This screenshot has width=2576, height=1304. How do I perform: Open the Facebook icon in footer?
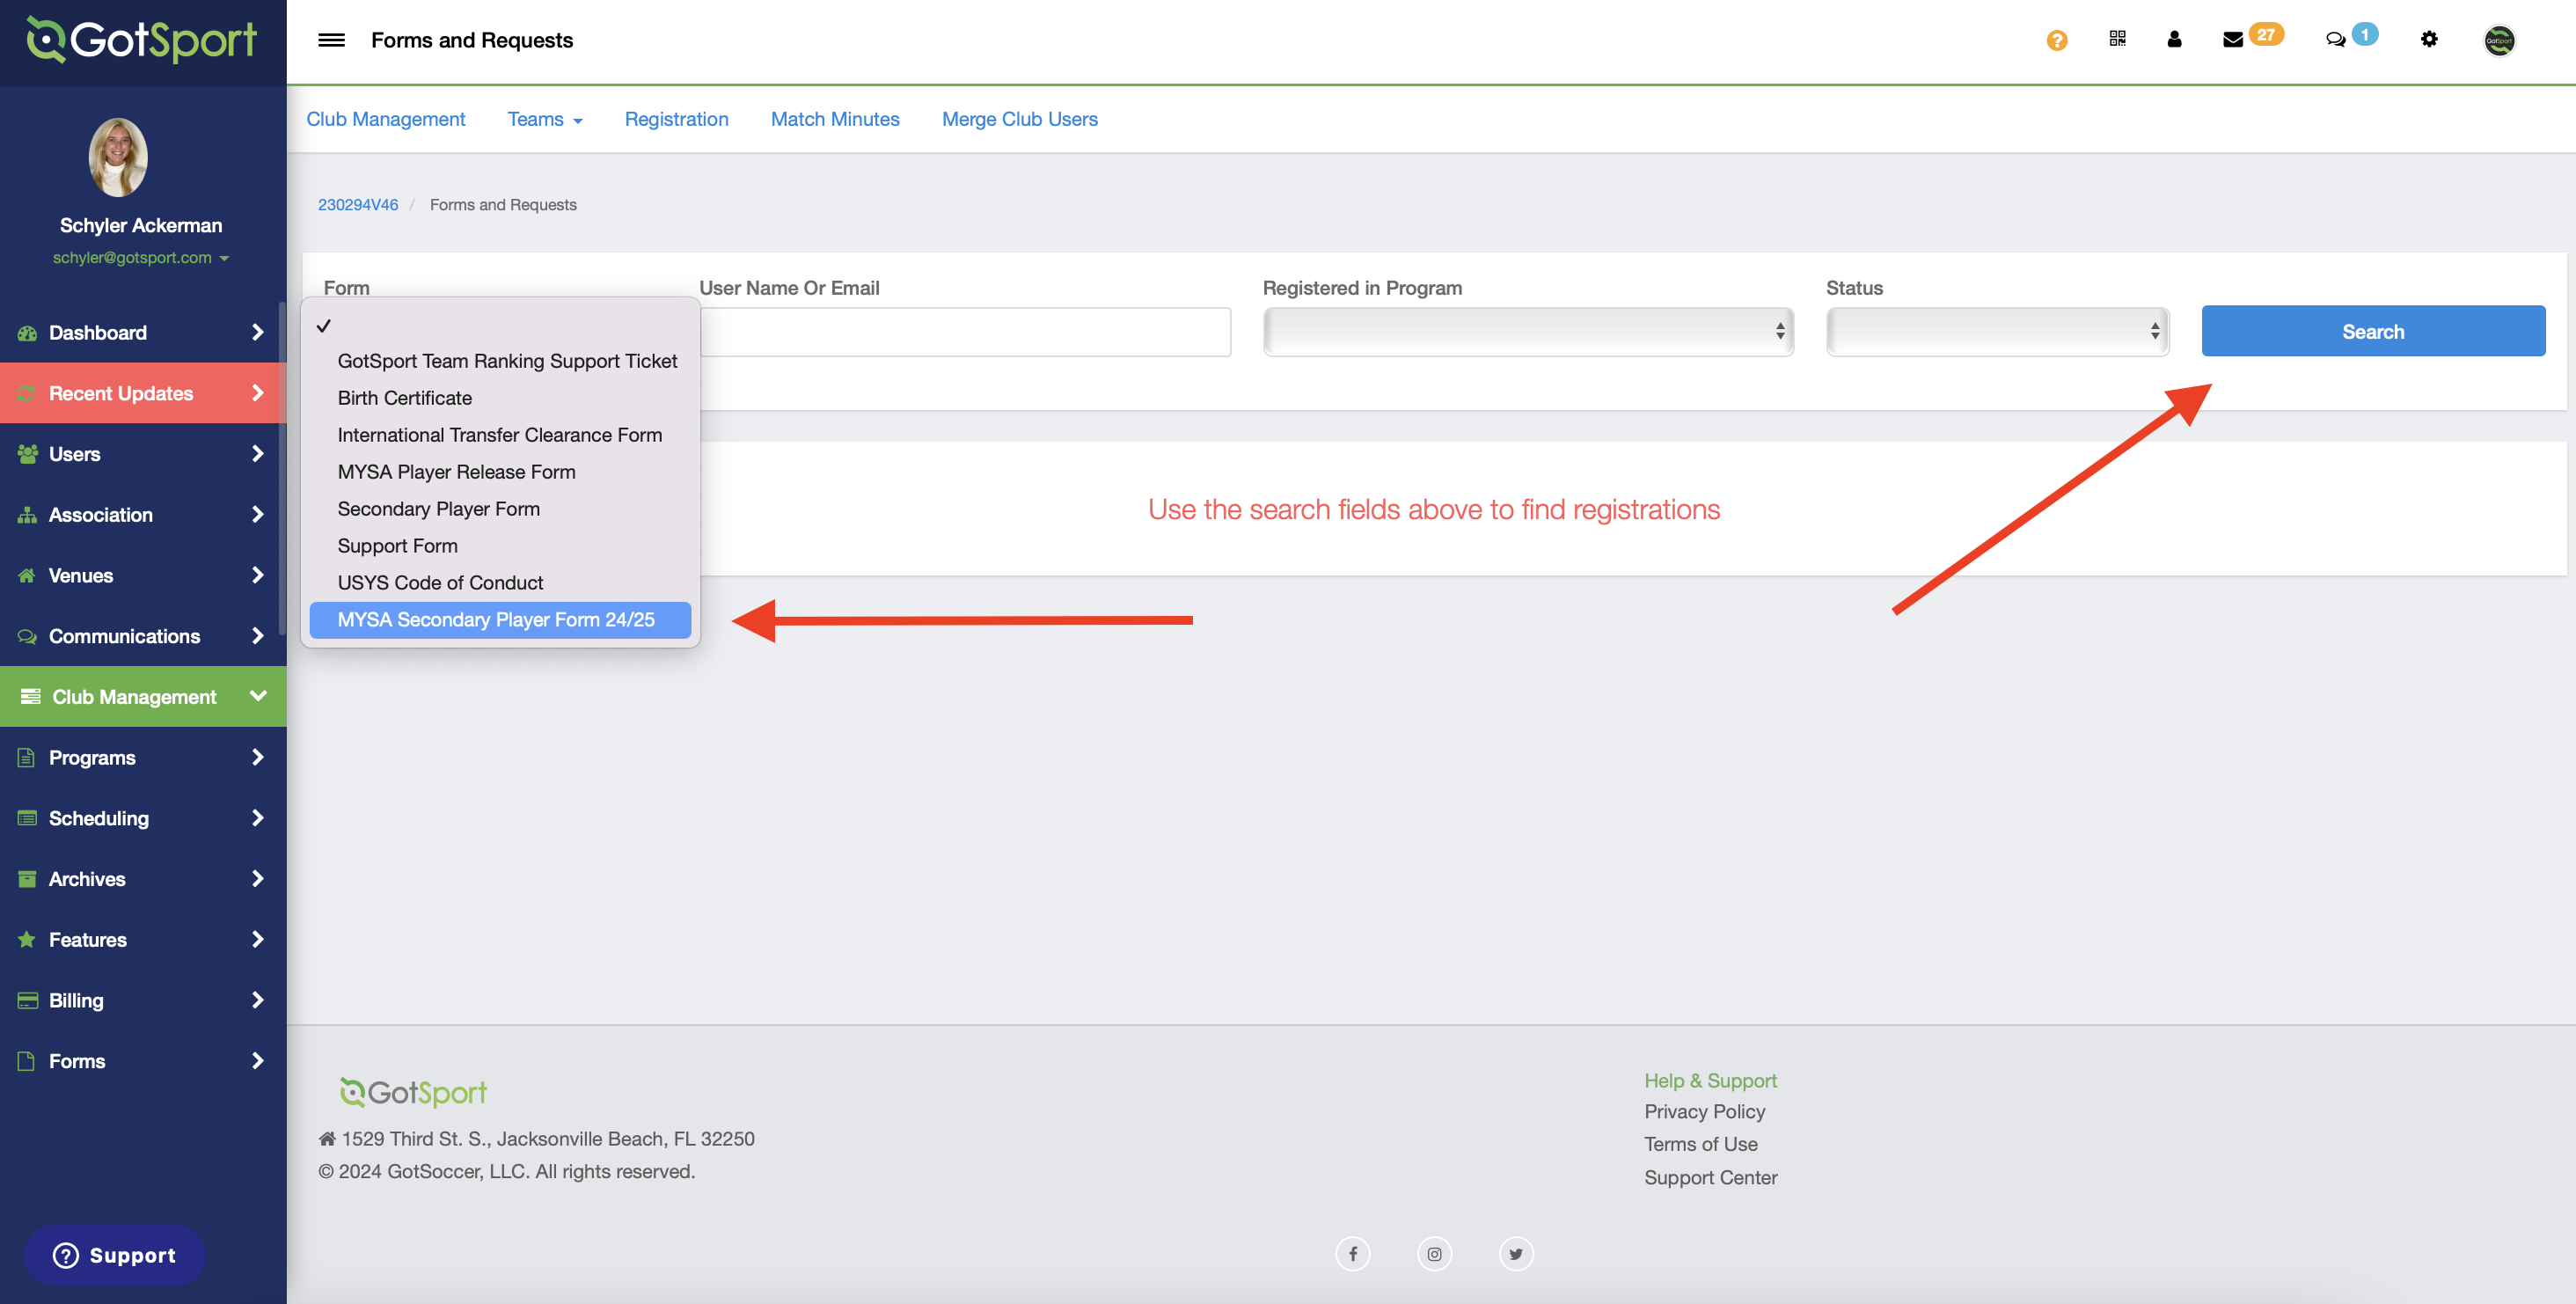[1352, 1254]
